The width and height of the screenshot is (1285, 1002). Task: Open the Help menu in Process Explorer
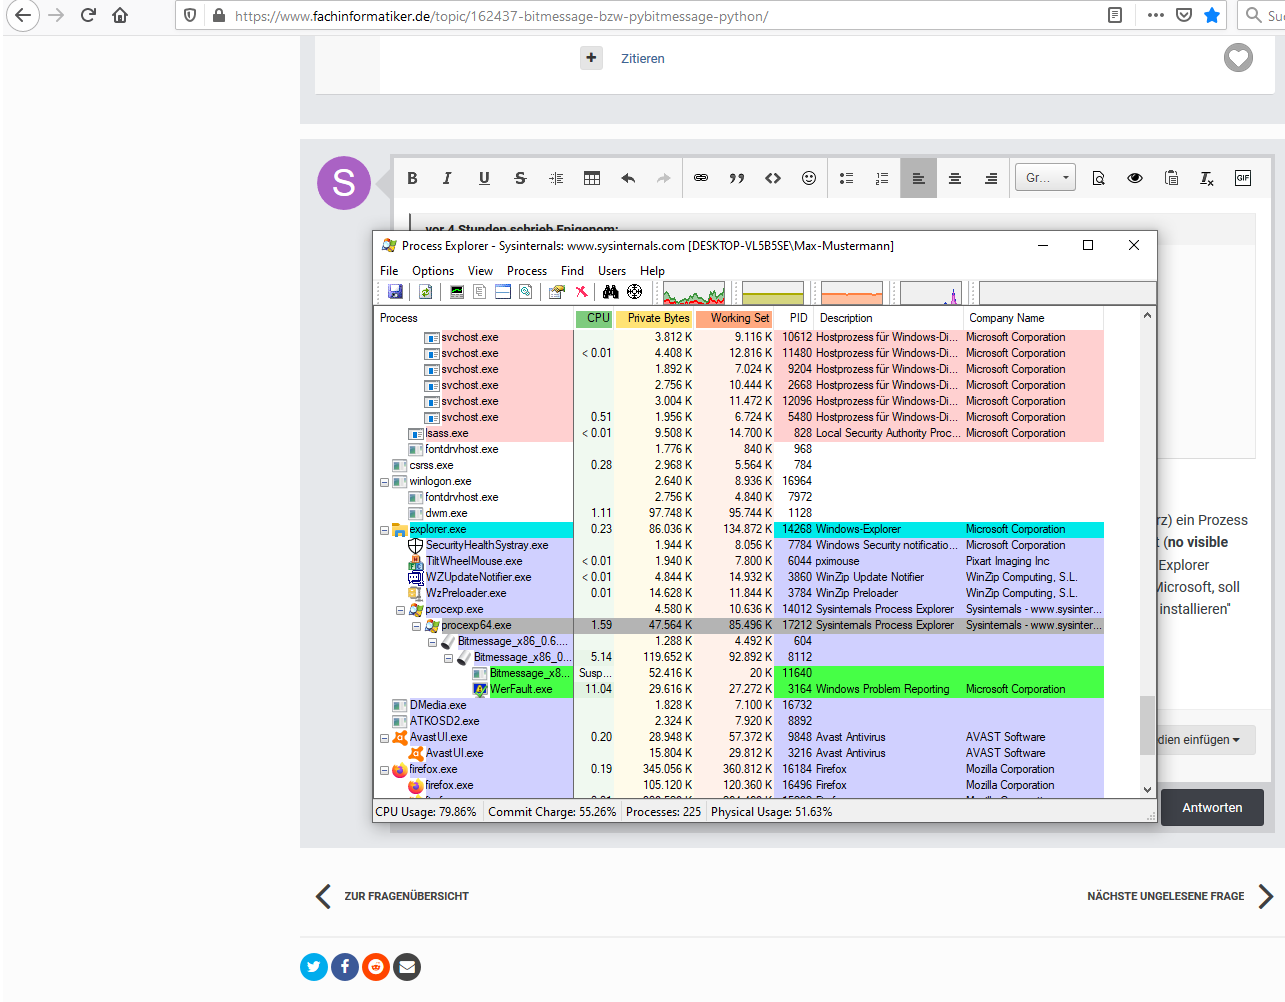pos(652,271)
